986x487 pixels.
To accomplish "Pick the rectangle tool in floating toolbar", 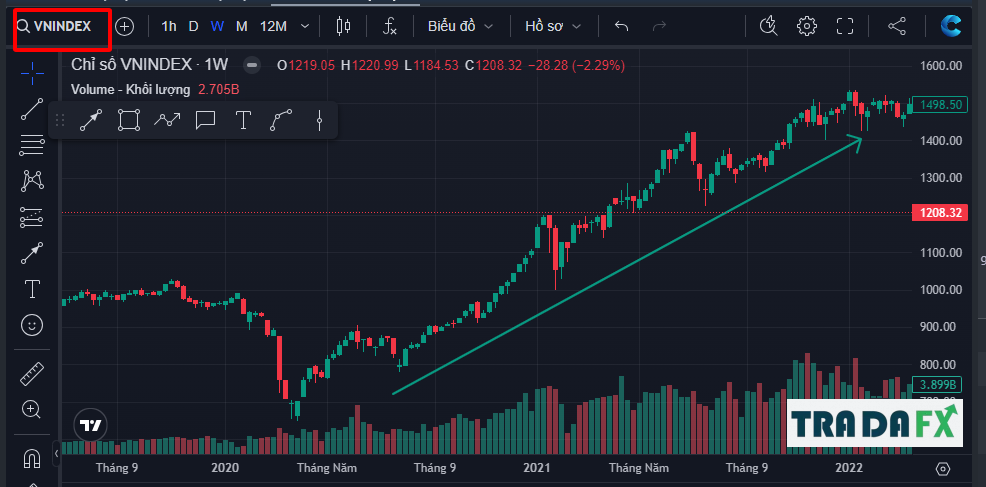I will (x=129, y=120).
